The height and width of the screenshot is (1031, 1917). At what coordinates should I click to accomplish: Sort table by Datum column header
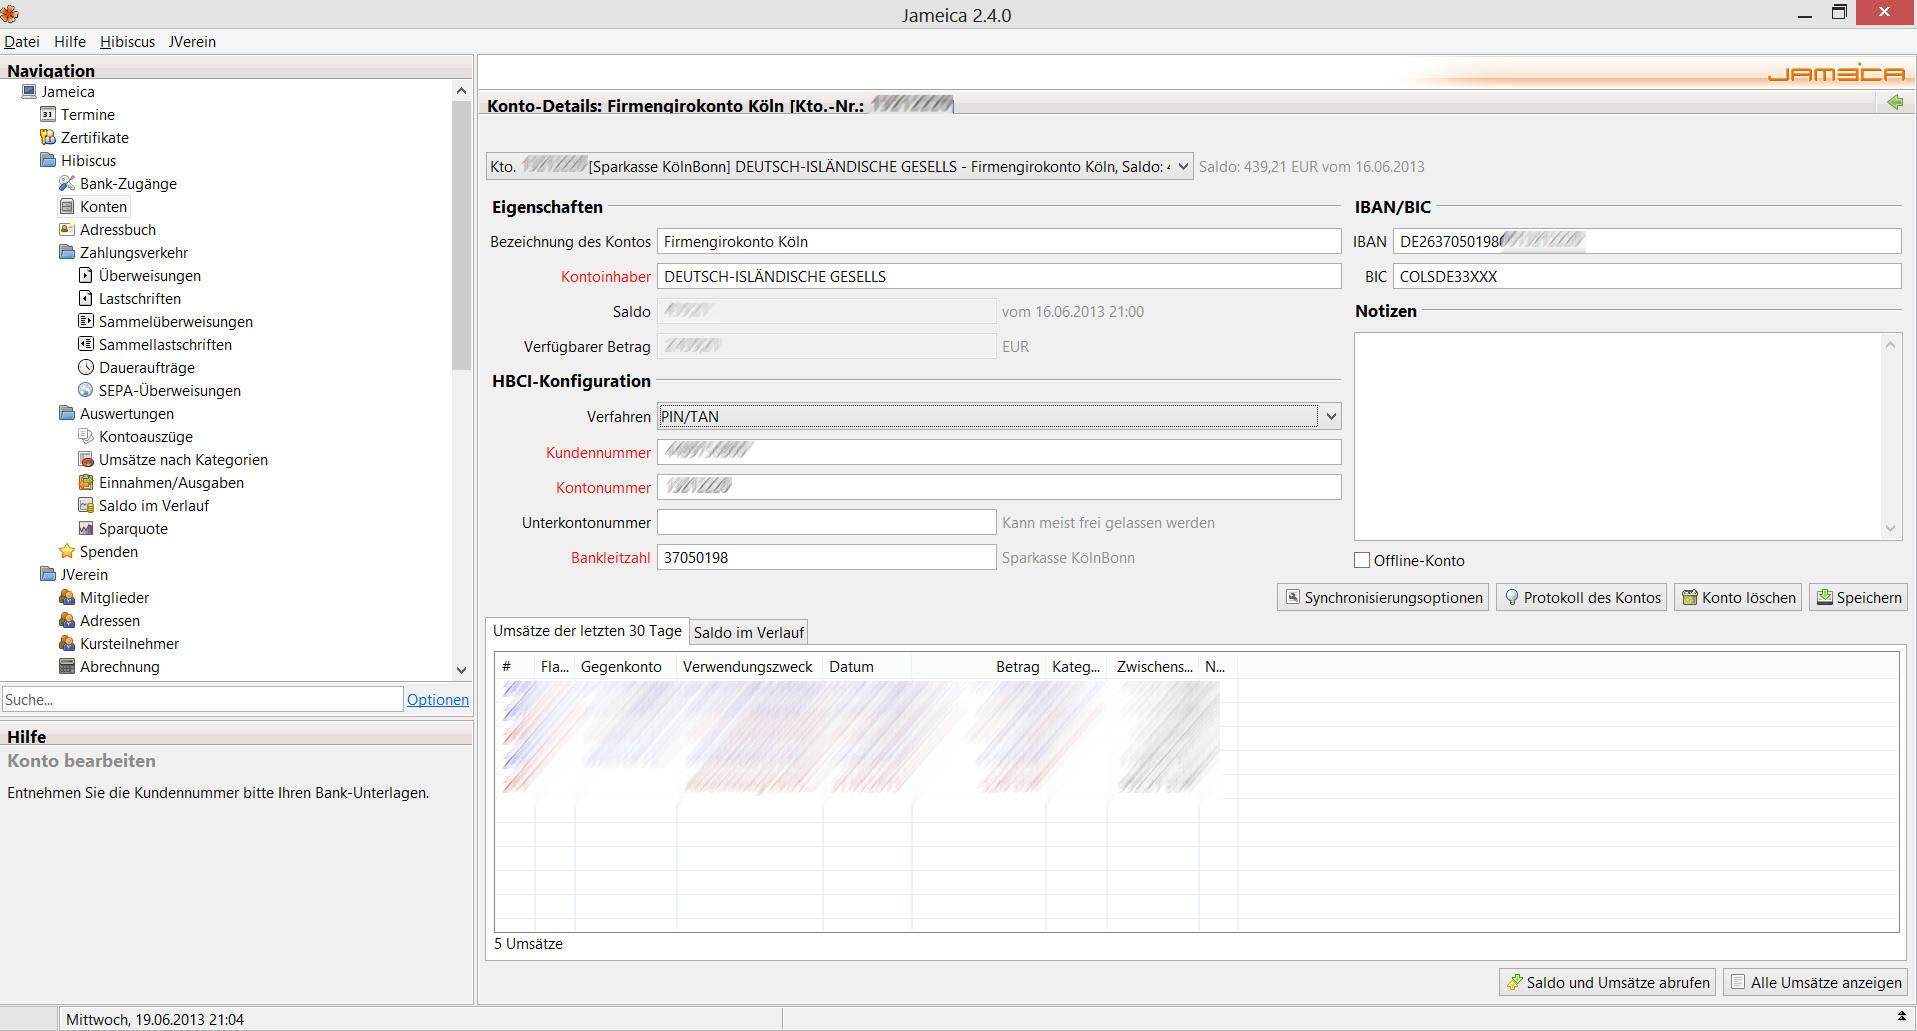pos(867,666)
